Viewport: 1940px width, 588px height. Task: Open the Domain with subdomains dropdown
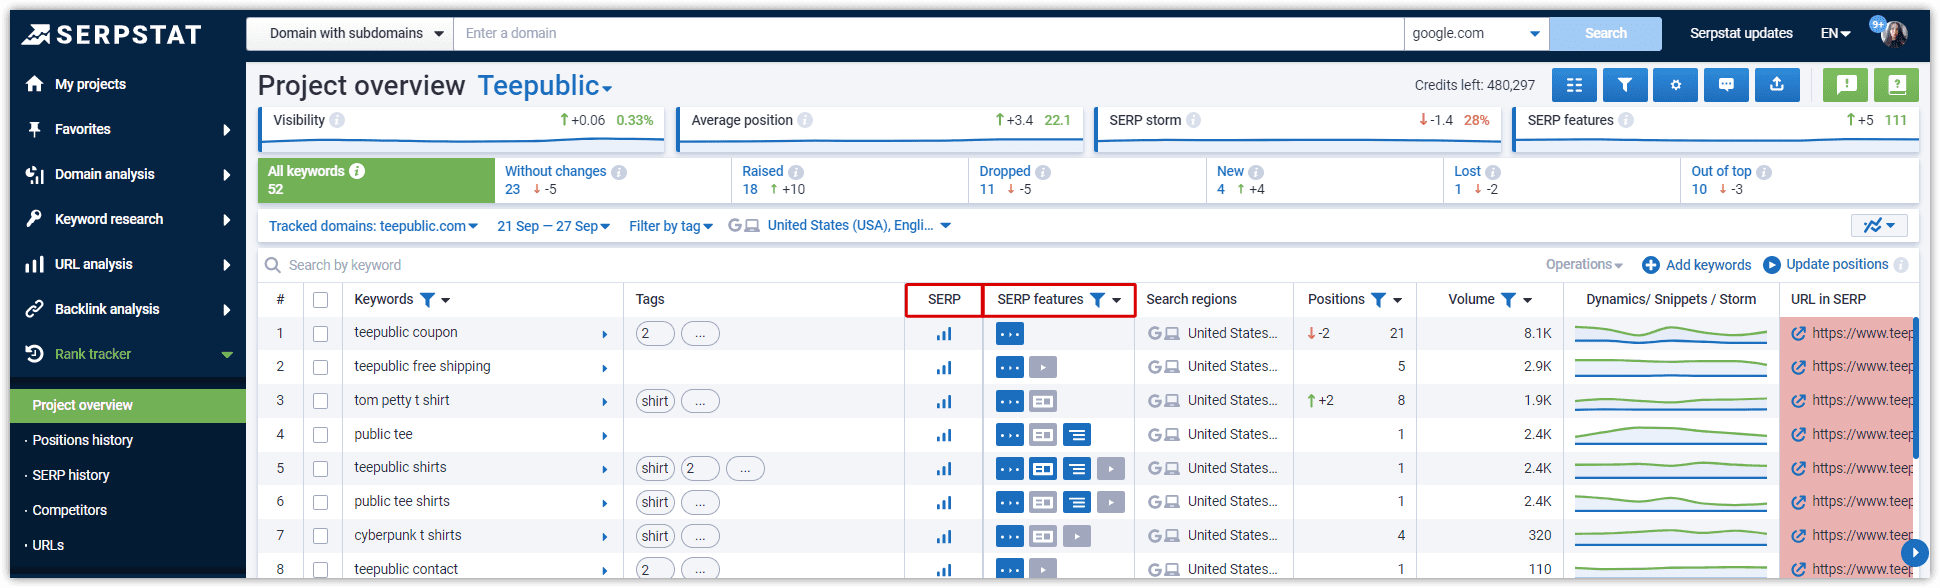(x=350, y=34)
